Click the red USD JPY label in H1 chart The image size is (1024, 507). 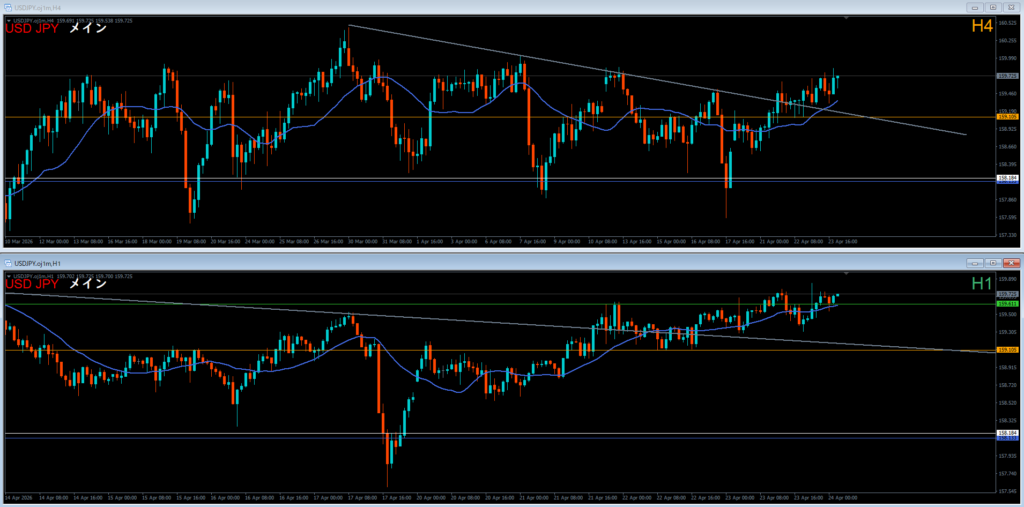pos(33,284)
